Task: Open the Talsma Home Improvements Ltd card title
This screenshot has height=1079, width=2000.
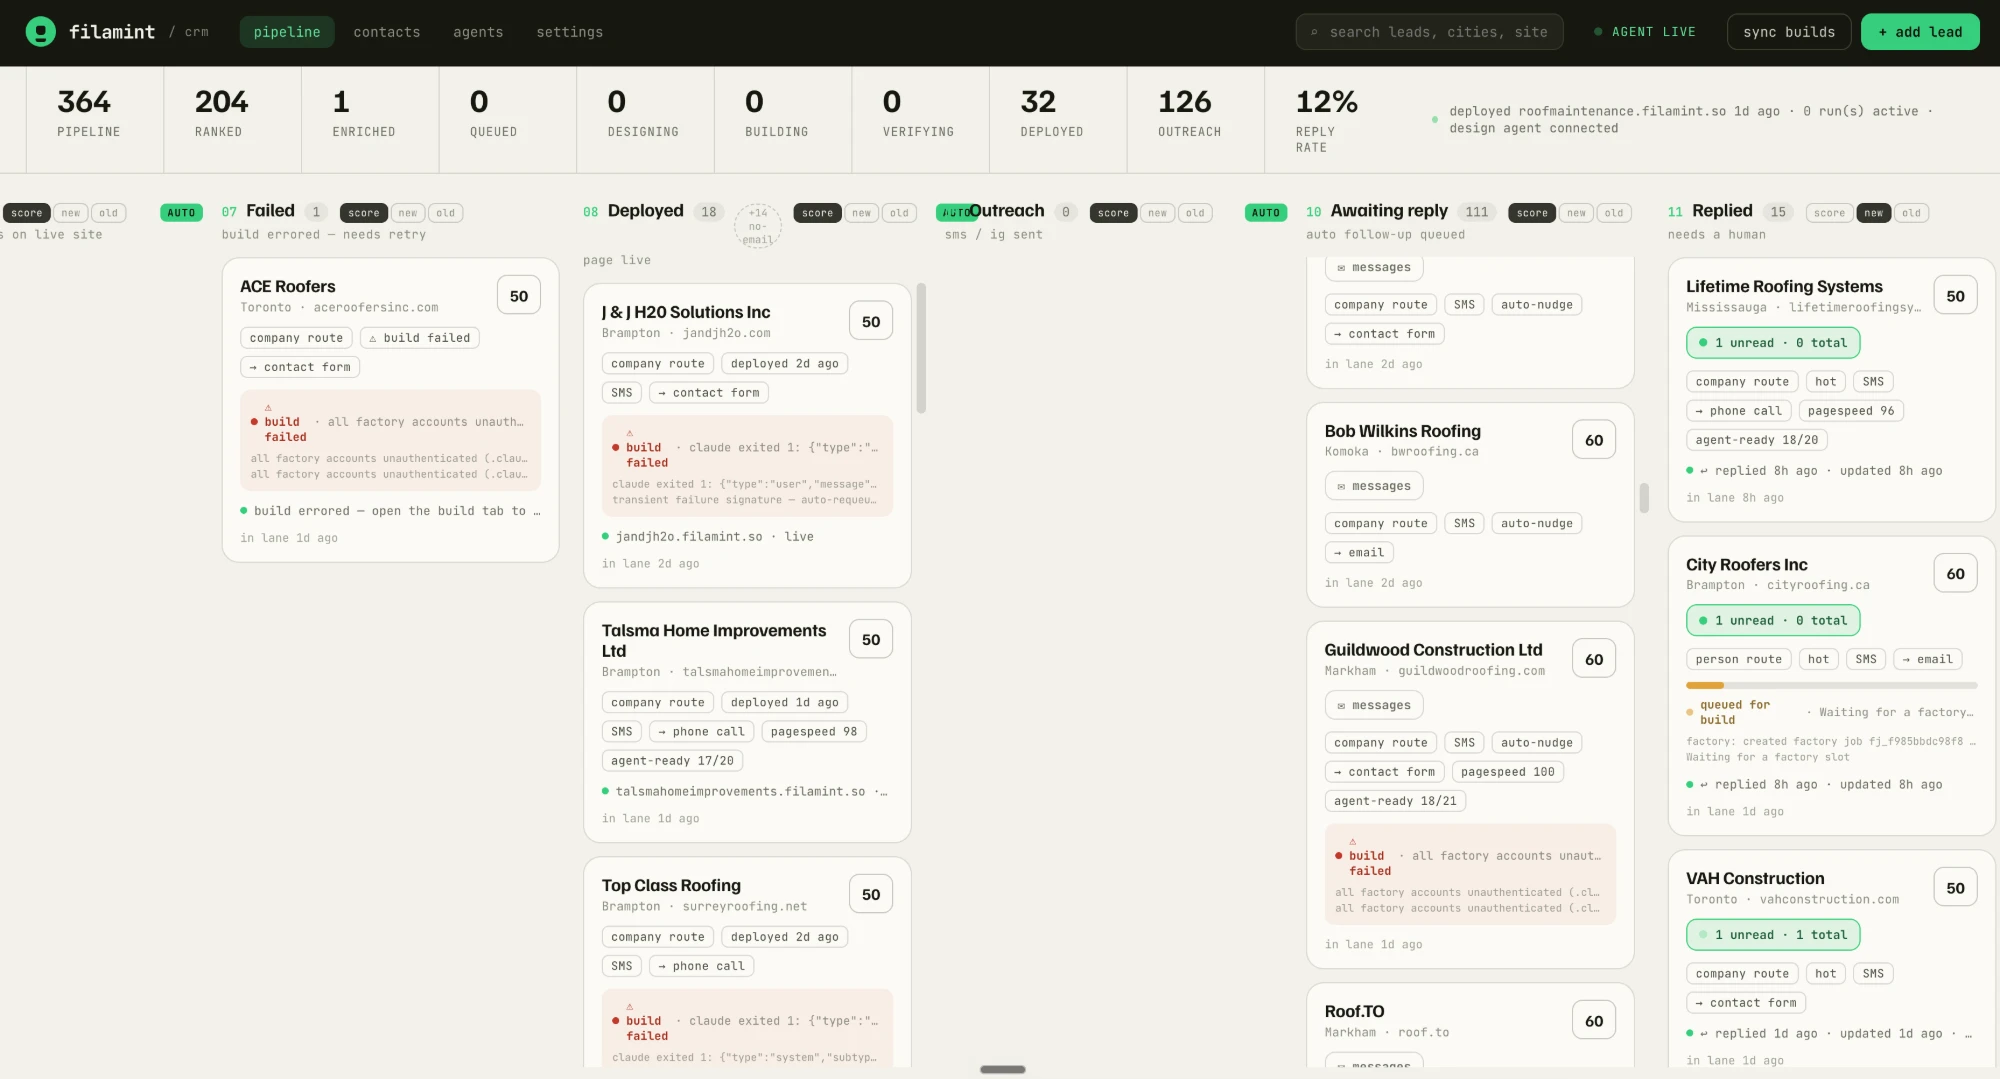Action: click(714, 641)
